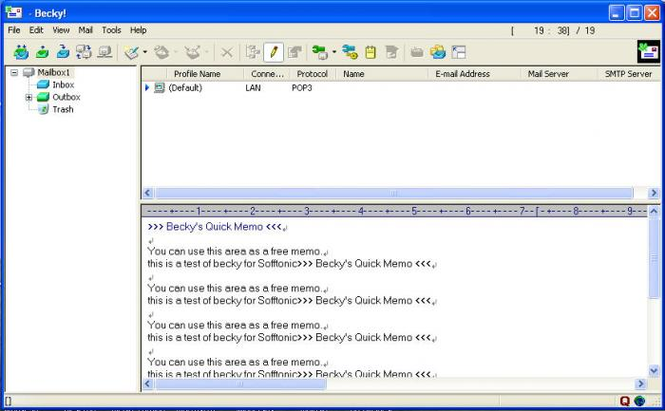Click the grayed reply icon
This screenshot has height=411, width=665.
[x=162, y=52]
